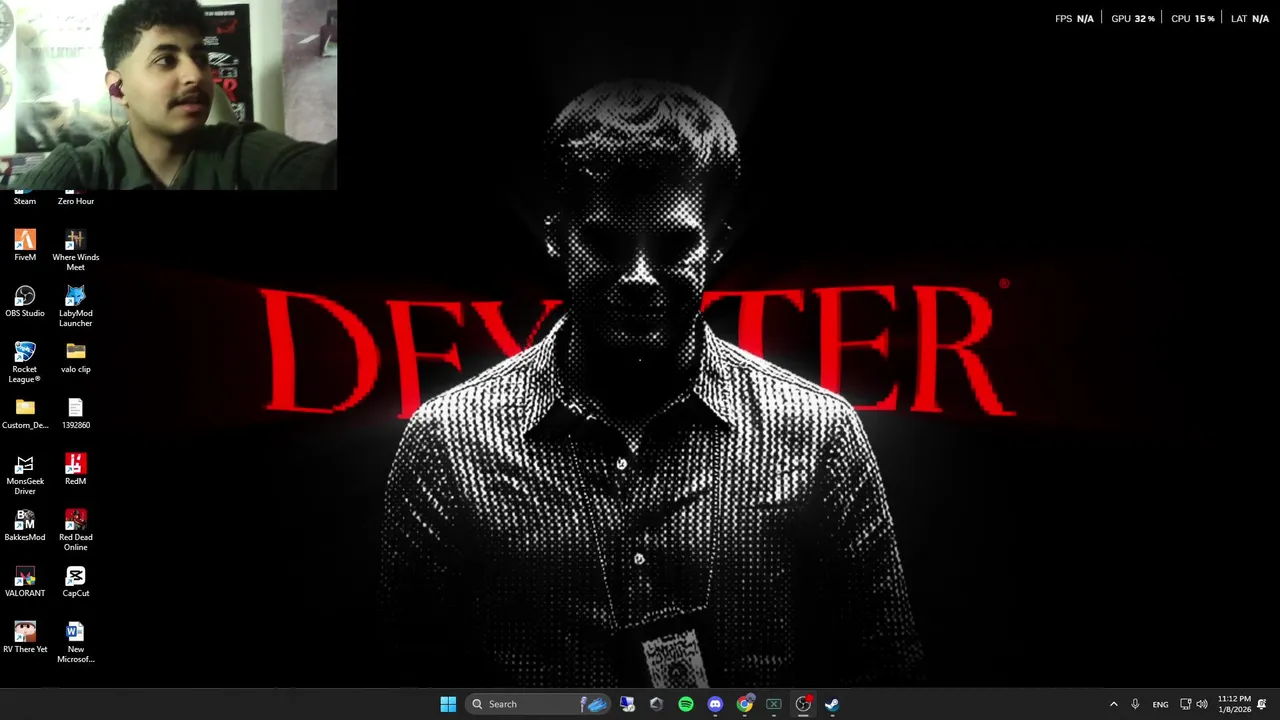Viewport: 1280px width, 720px height.
Task: Launch BakkesMod from the desktop
Action: click(25, 526)
